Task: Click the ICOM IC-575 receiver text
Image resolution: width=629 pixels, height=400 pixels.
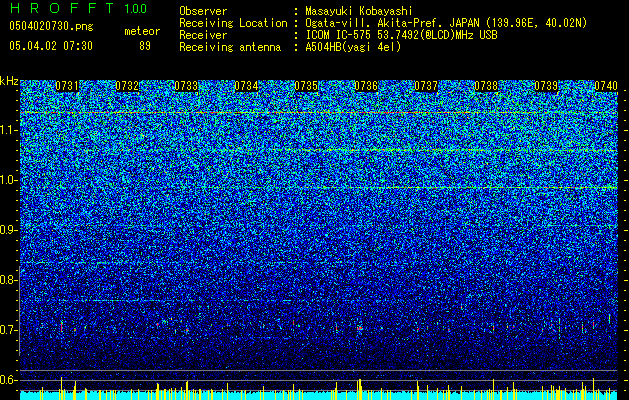Action: tap(401, 35)
